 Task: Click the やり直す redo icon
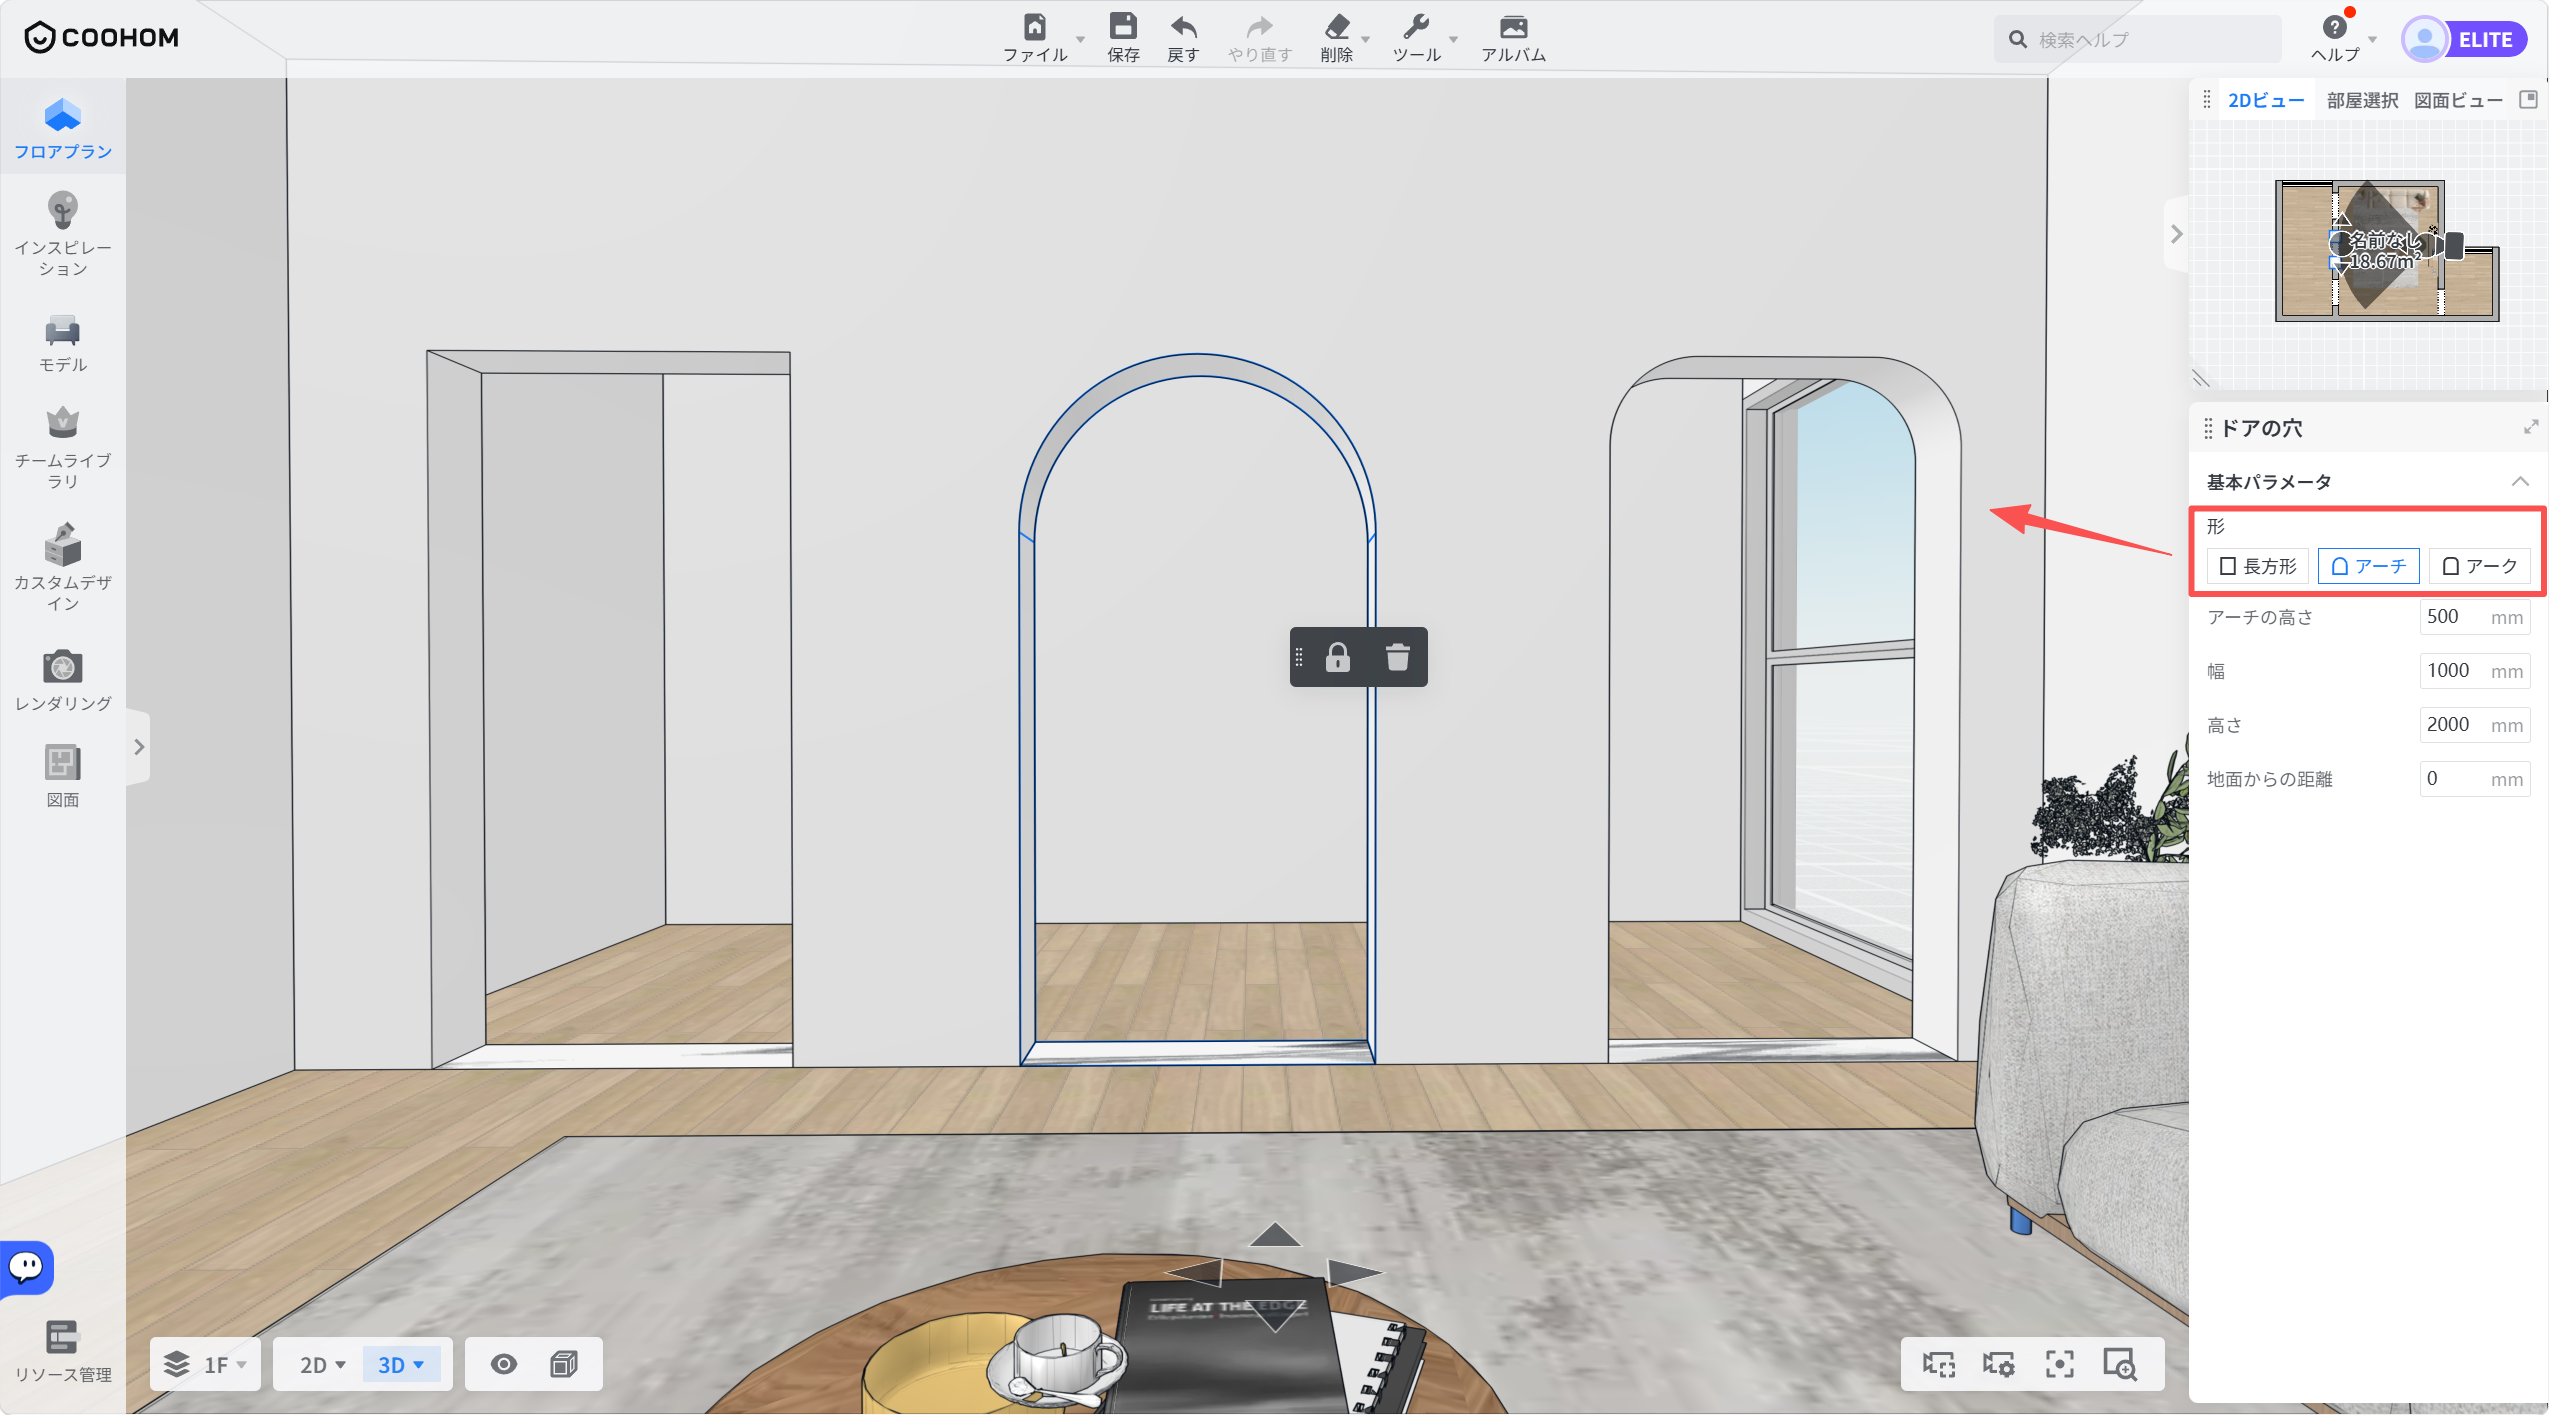(1260, 38)
